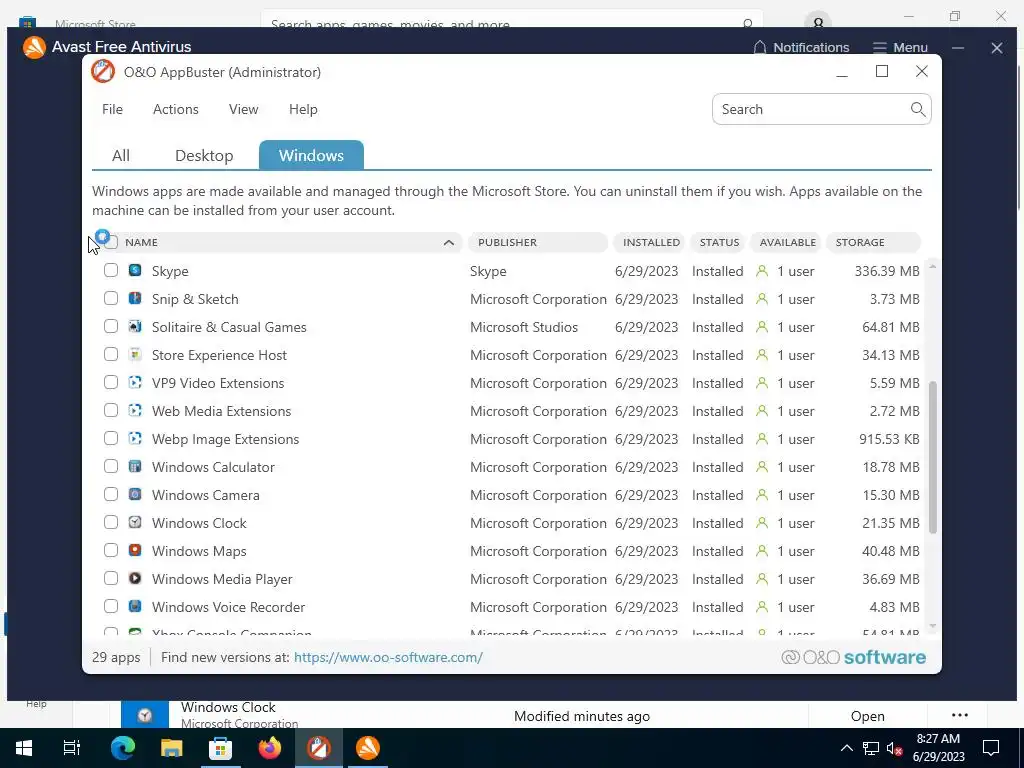This screenshot has height=768, width=1024.
Task: Toggle the select-all checkbox in NAME header
Action: point(111,242)
